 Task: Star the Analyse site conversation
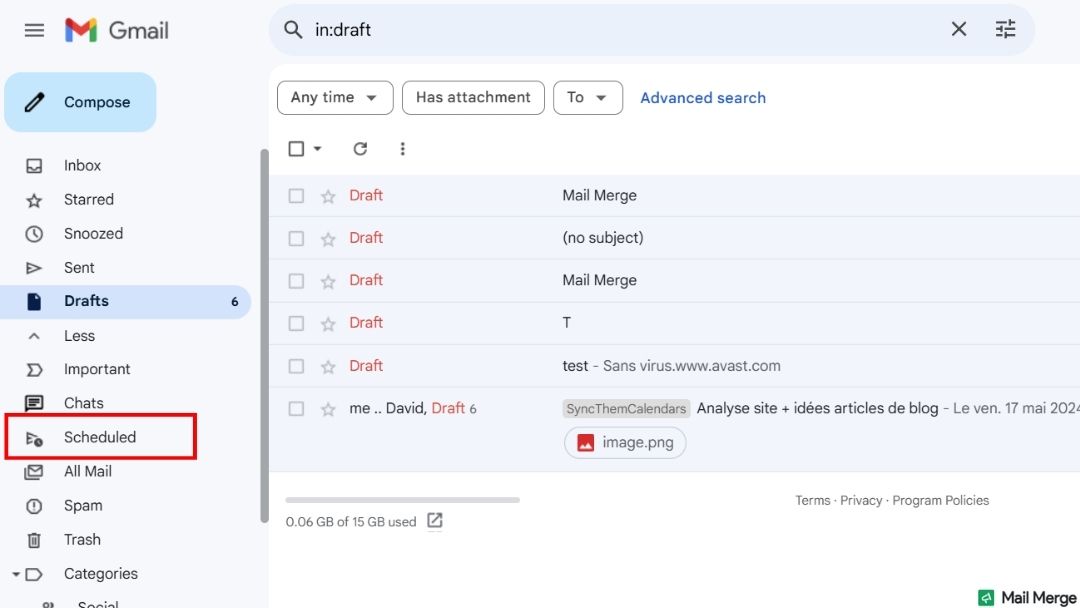tap(328, 410)
